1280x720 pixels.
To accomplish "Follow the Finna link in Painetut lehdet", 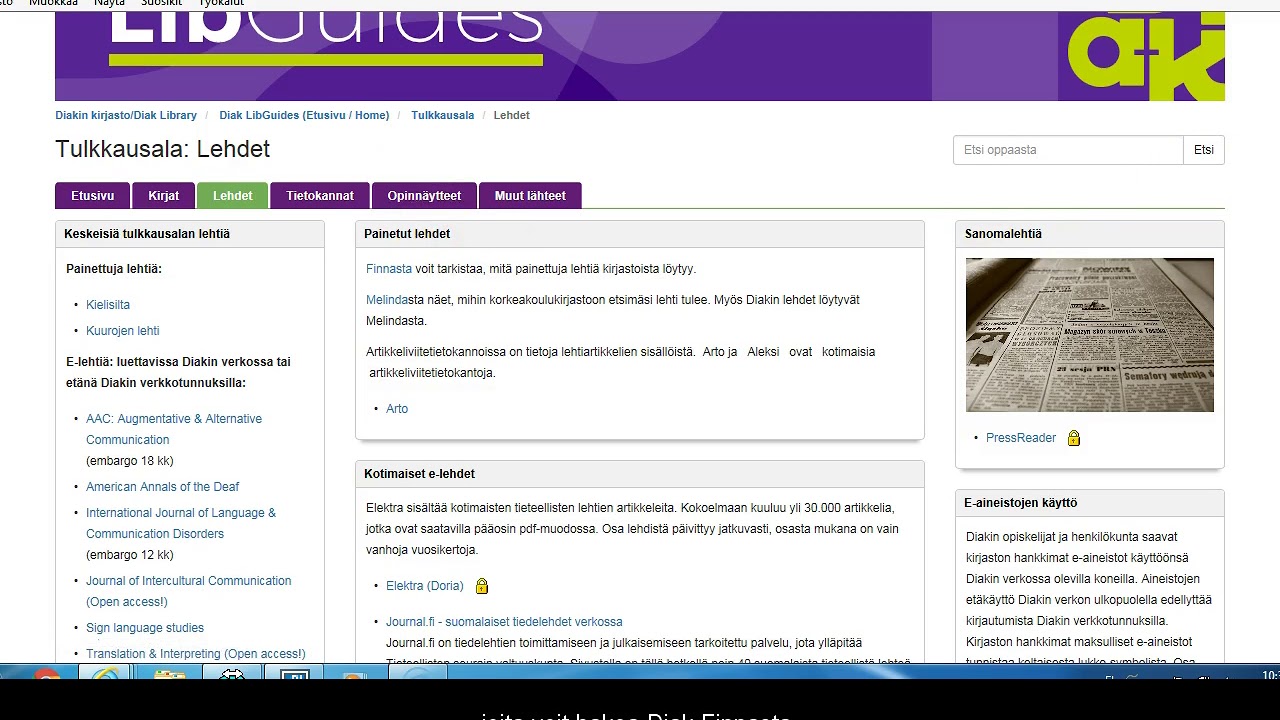I will point(389,269).
